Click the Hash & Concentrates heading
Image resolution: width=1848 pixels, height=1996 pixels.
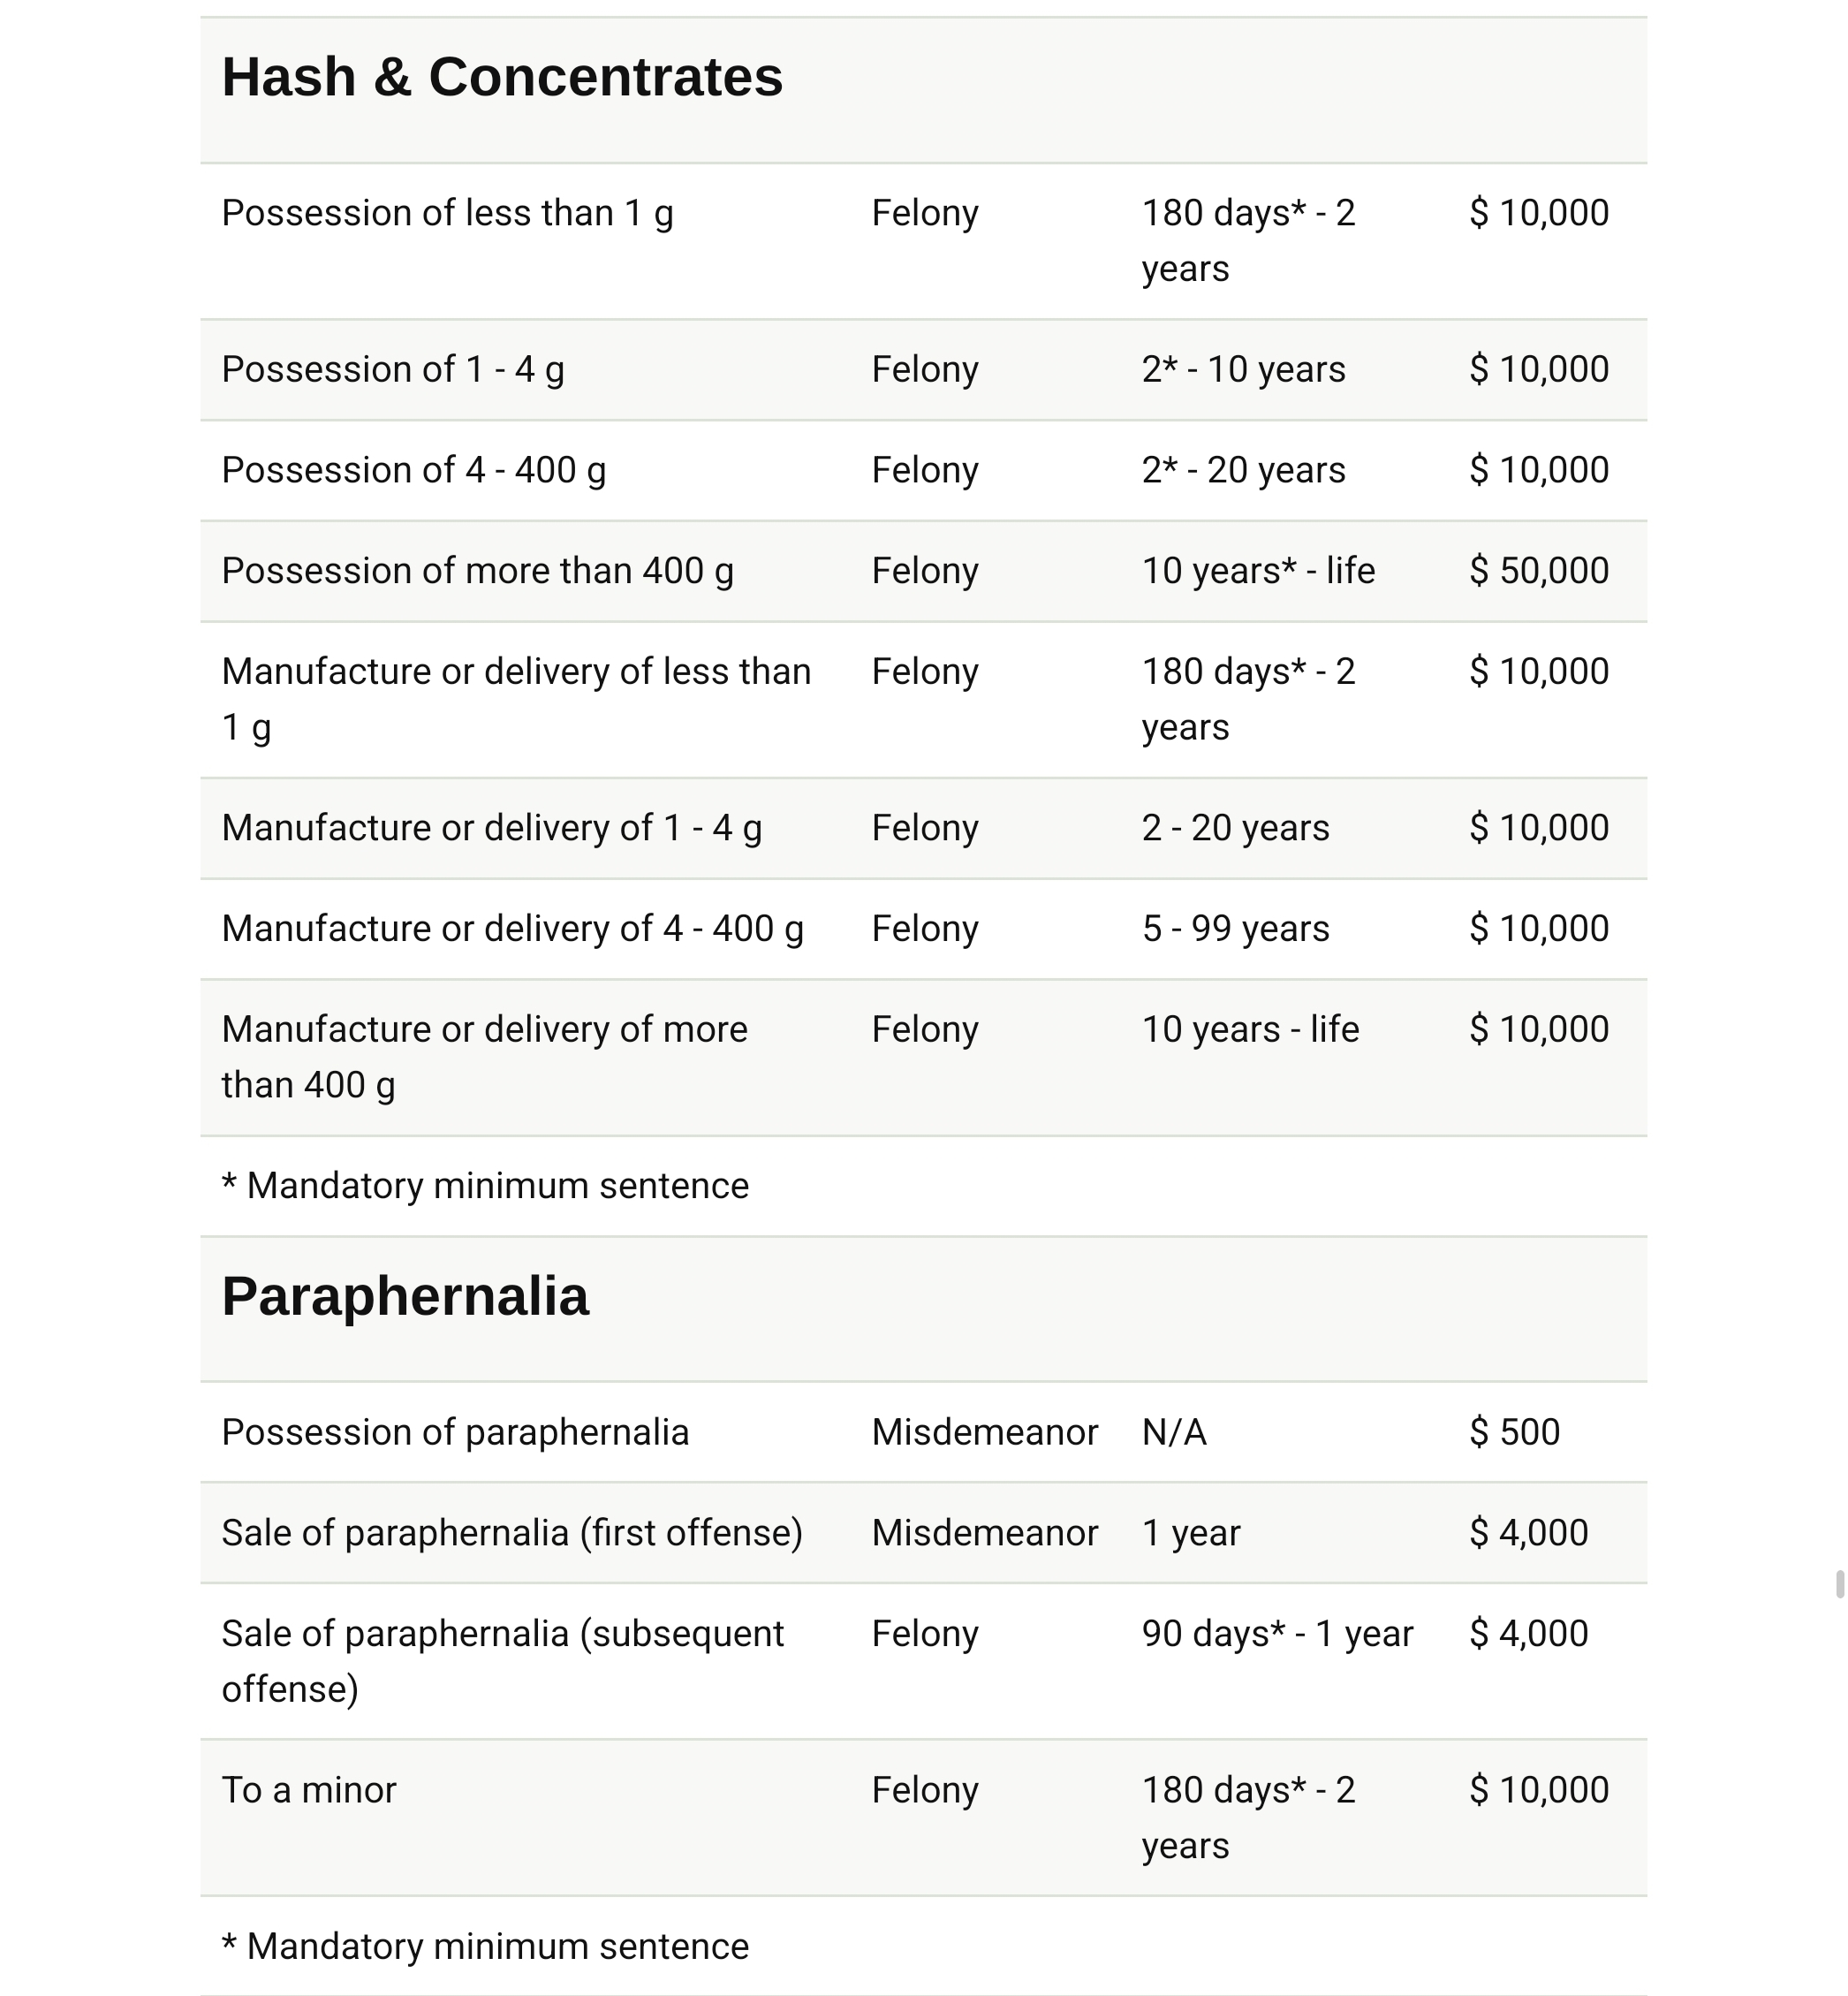coord(502,77)
